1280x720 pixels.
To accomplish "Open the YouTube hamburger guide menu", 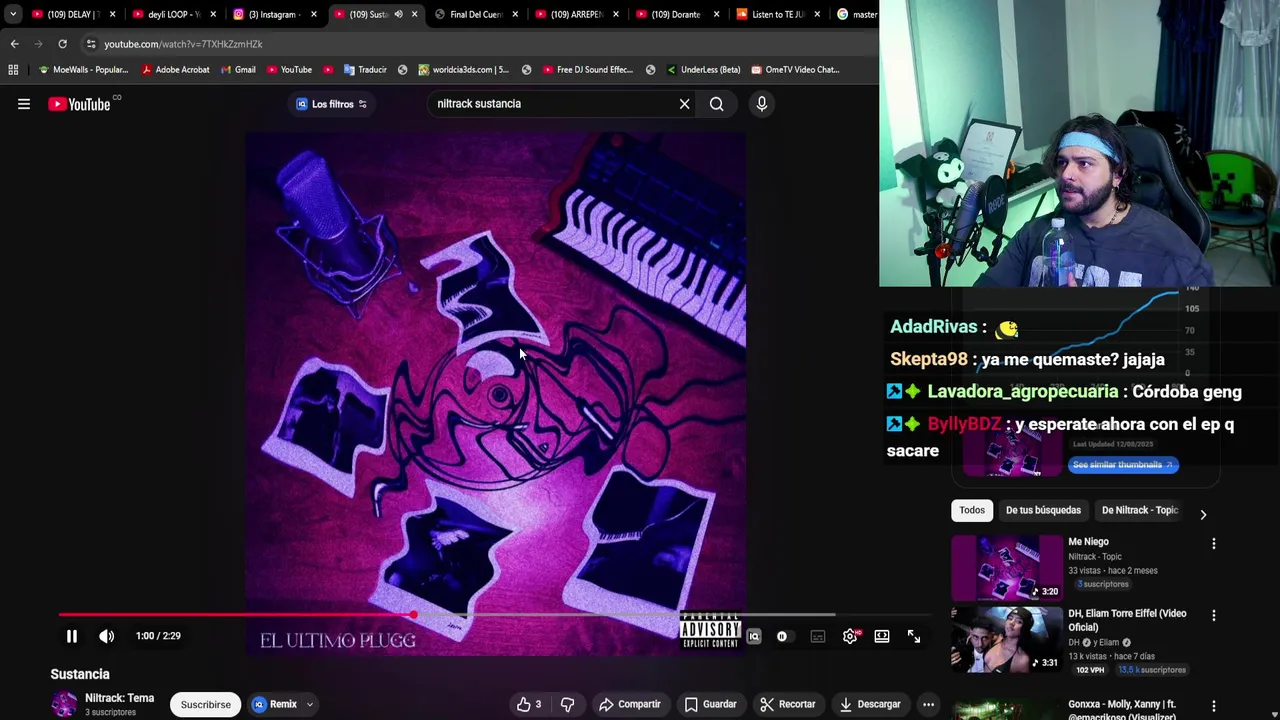I will coord(24,104).
